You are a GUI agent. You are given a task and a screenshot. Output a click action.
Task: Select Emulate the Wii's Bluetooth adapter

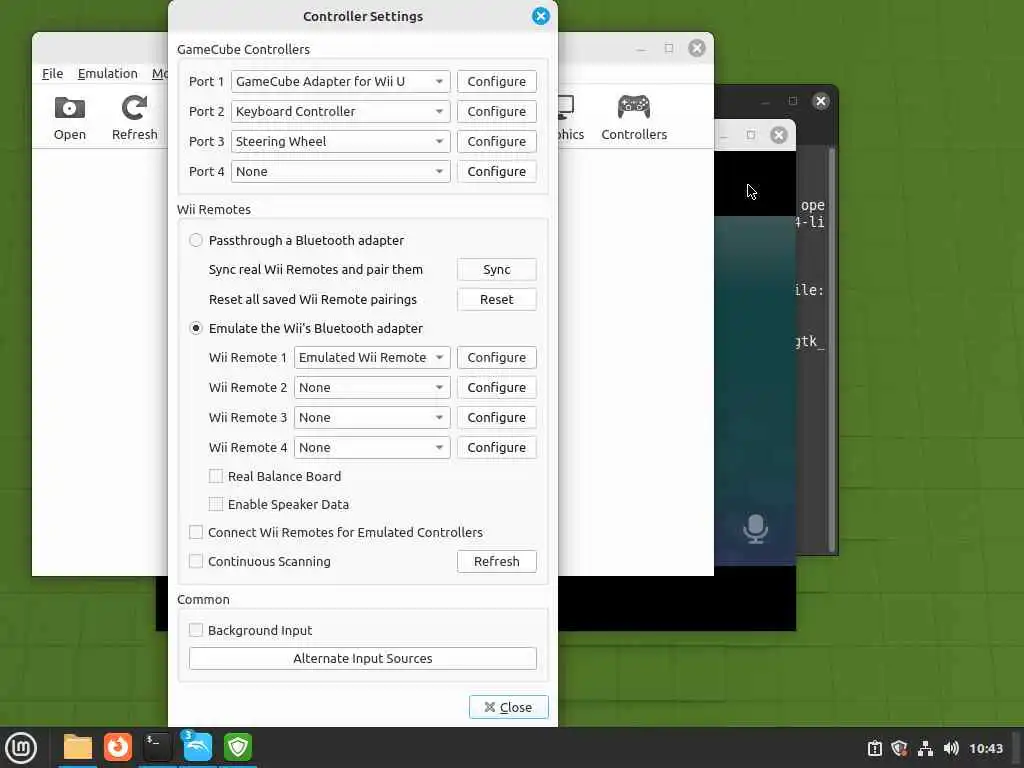[195, 328]
